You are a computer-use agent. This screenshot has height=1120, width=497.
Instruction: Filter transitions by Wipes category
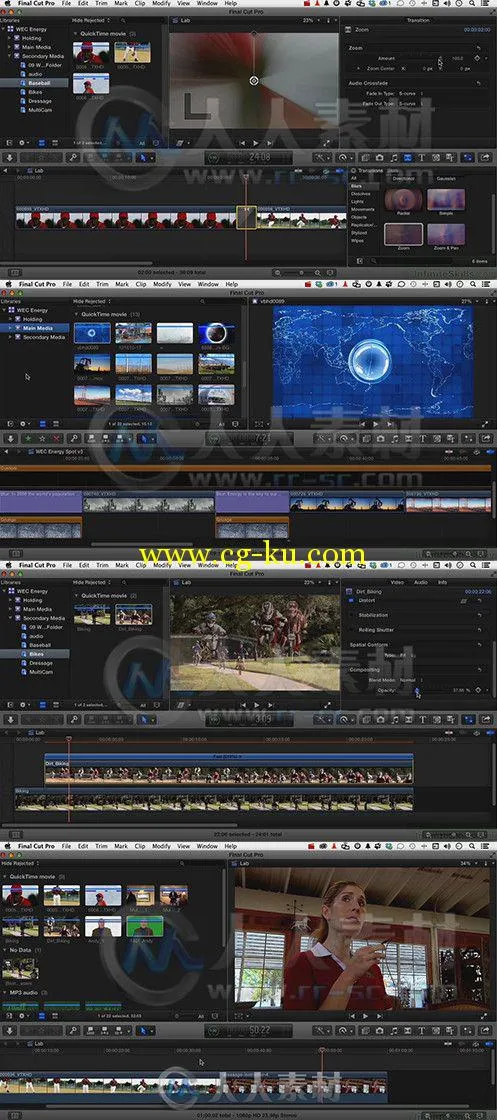[357, 240]
